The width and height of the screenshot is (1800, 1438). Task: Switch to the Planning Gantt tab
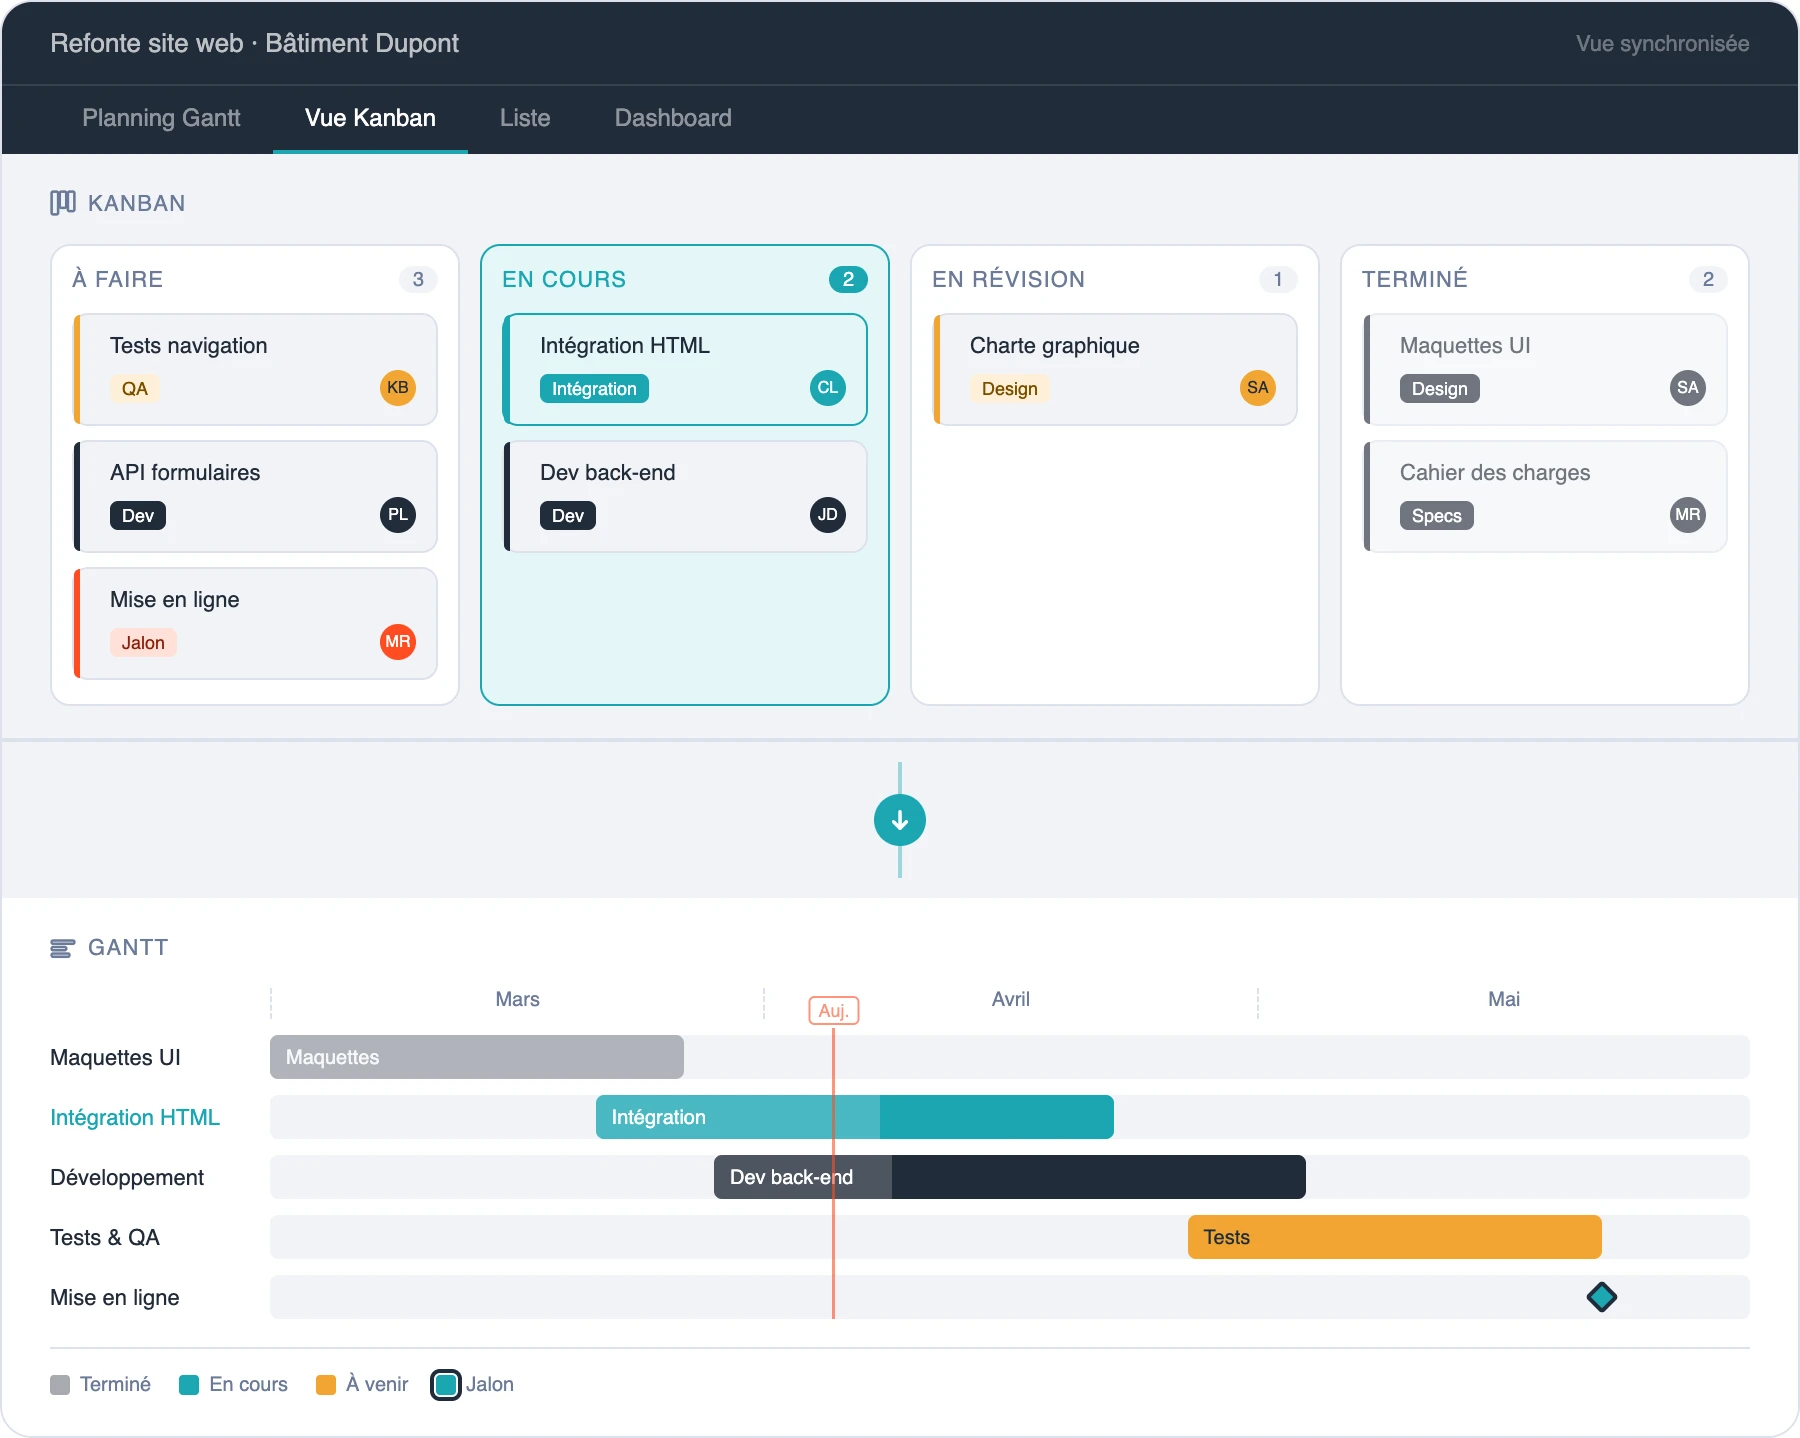coord(161,118)
